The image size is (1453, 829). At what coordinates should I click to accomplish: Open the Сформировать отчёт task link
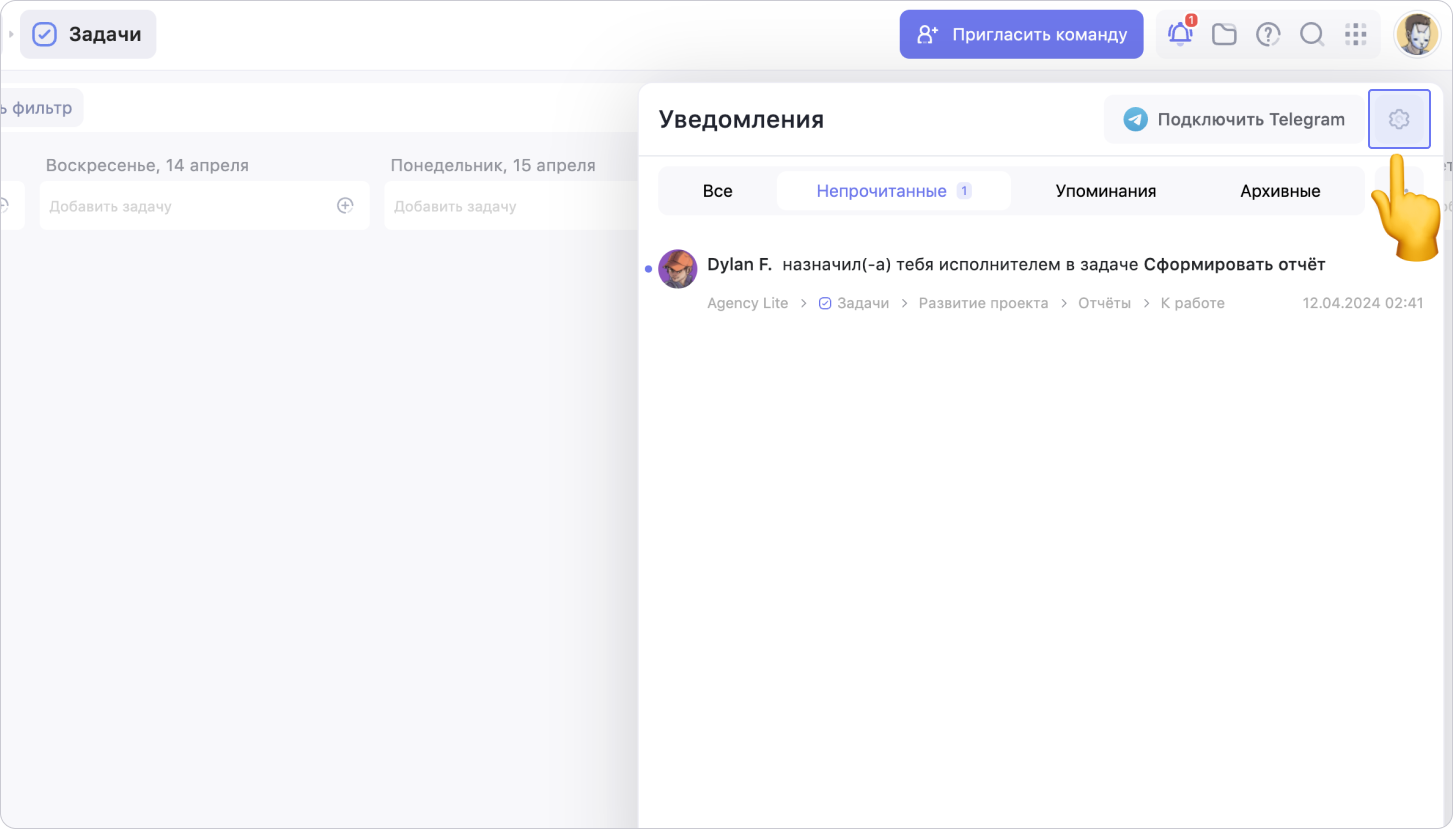pyautogui.click(x=1234, y=264)
